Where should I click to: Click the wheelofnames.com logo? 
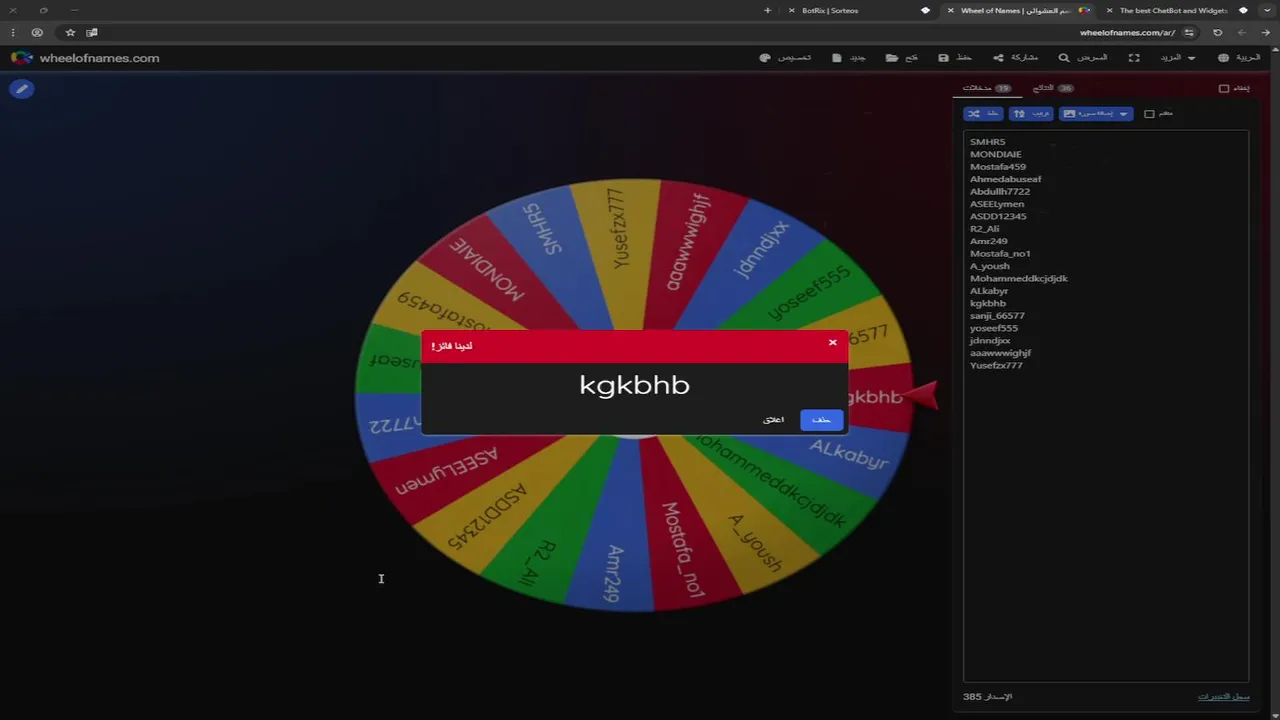[85, 58]
